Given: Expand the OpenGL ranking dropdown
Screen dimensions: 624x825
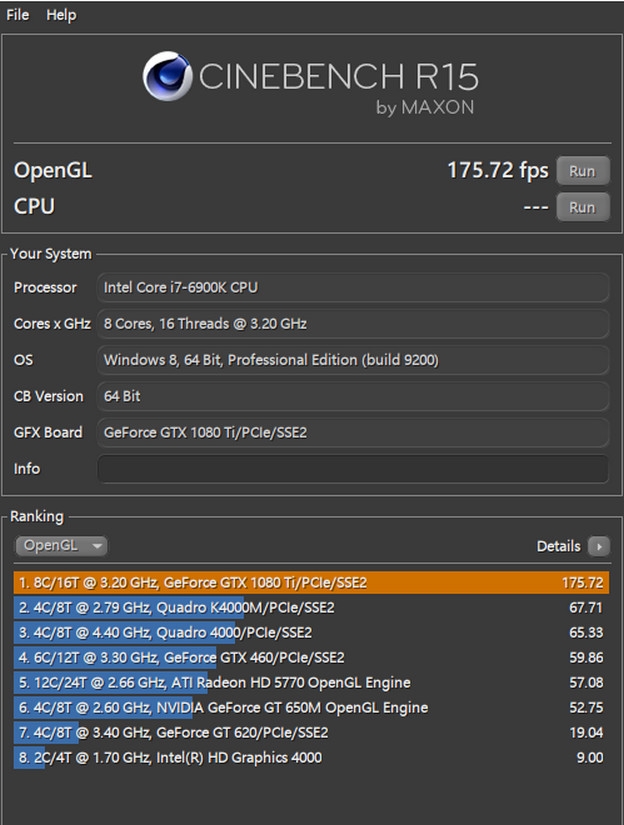Looking at the screenshot, I should [61, 546].
